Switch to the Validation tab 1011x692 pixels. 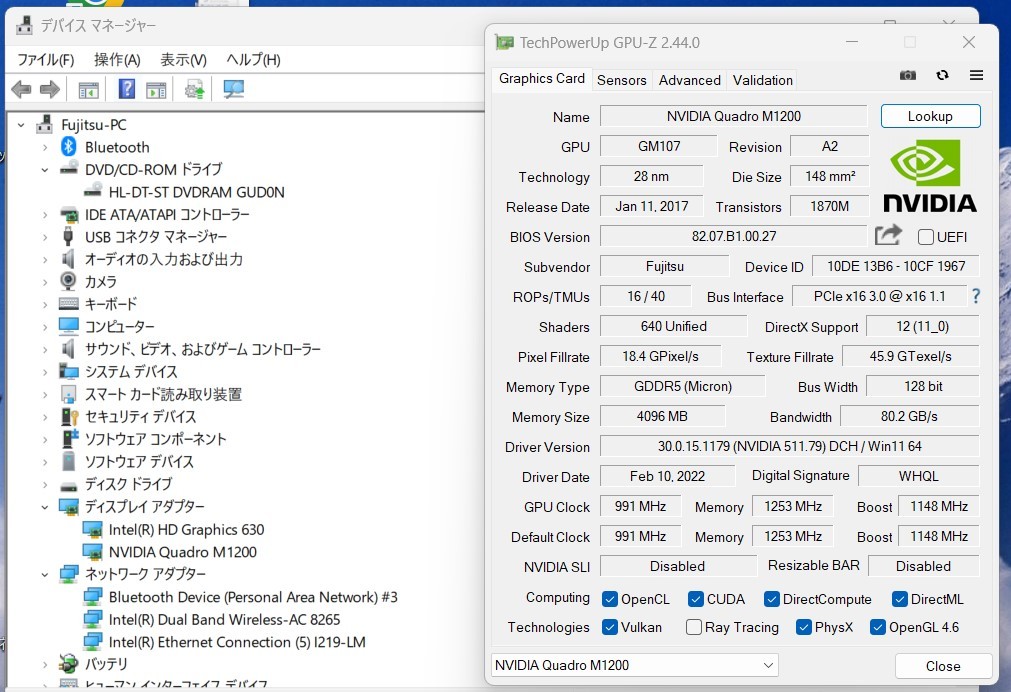(x=763, y=80)
